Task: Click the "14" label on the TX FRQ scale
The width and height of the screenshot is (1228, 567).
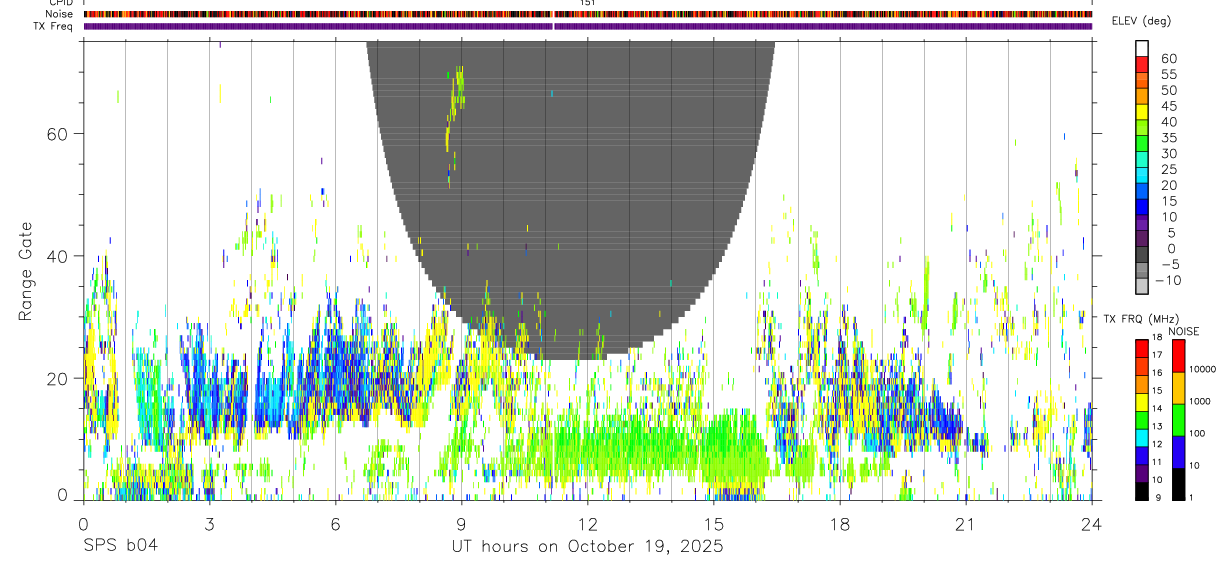Action: pos(1159,408)
